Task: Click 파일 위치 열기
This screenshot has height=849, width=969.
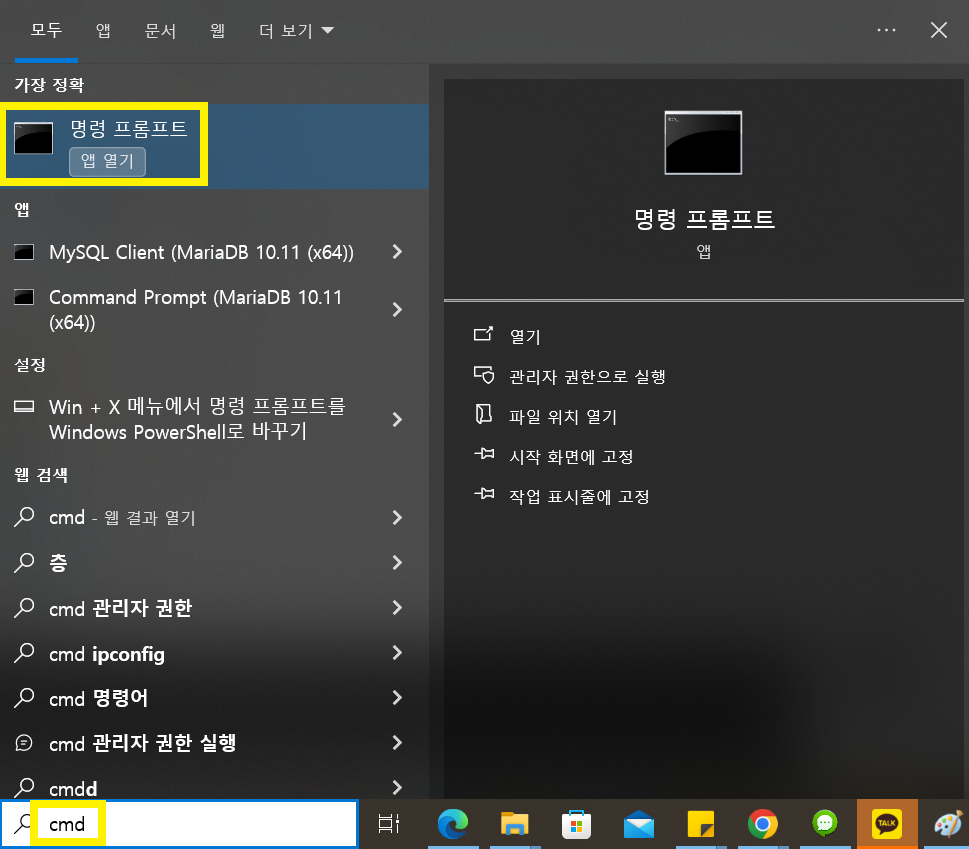Action: coord(563,416)
